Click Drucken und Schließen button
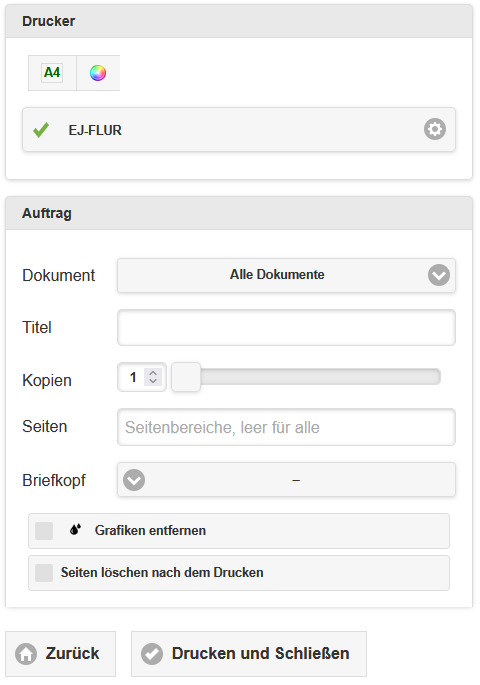The image size is (480, 685). [x=249, y=654]
